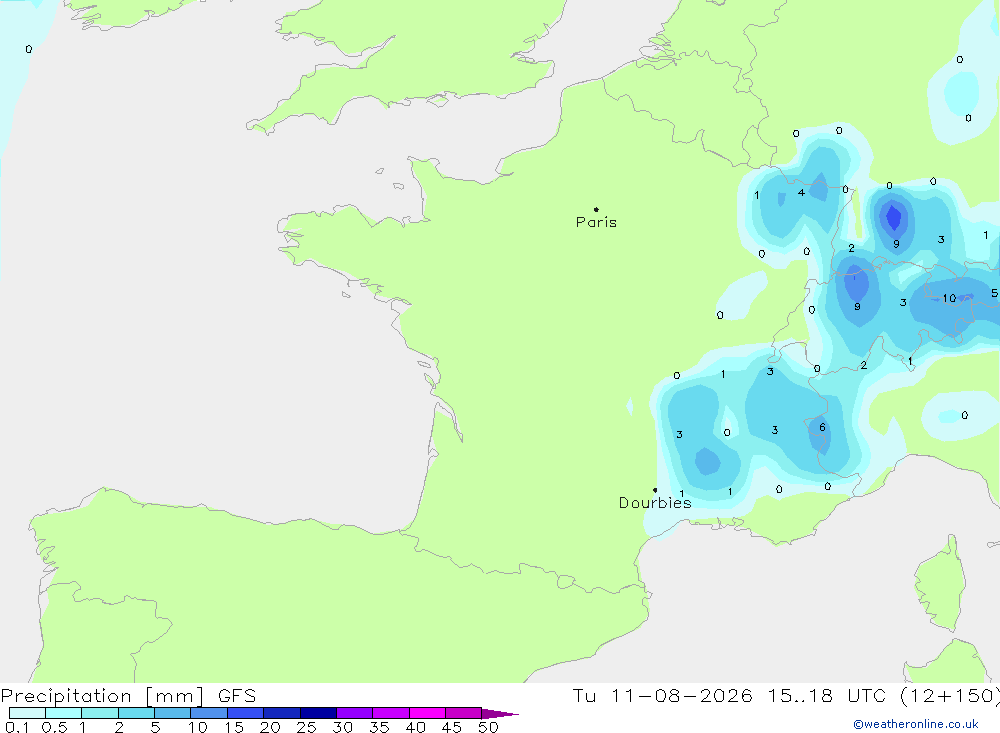Viewport: 1000px width, 733px height.
Task: Click the 'Precipitation [mm]' title text
Action: tap(102, 696)
